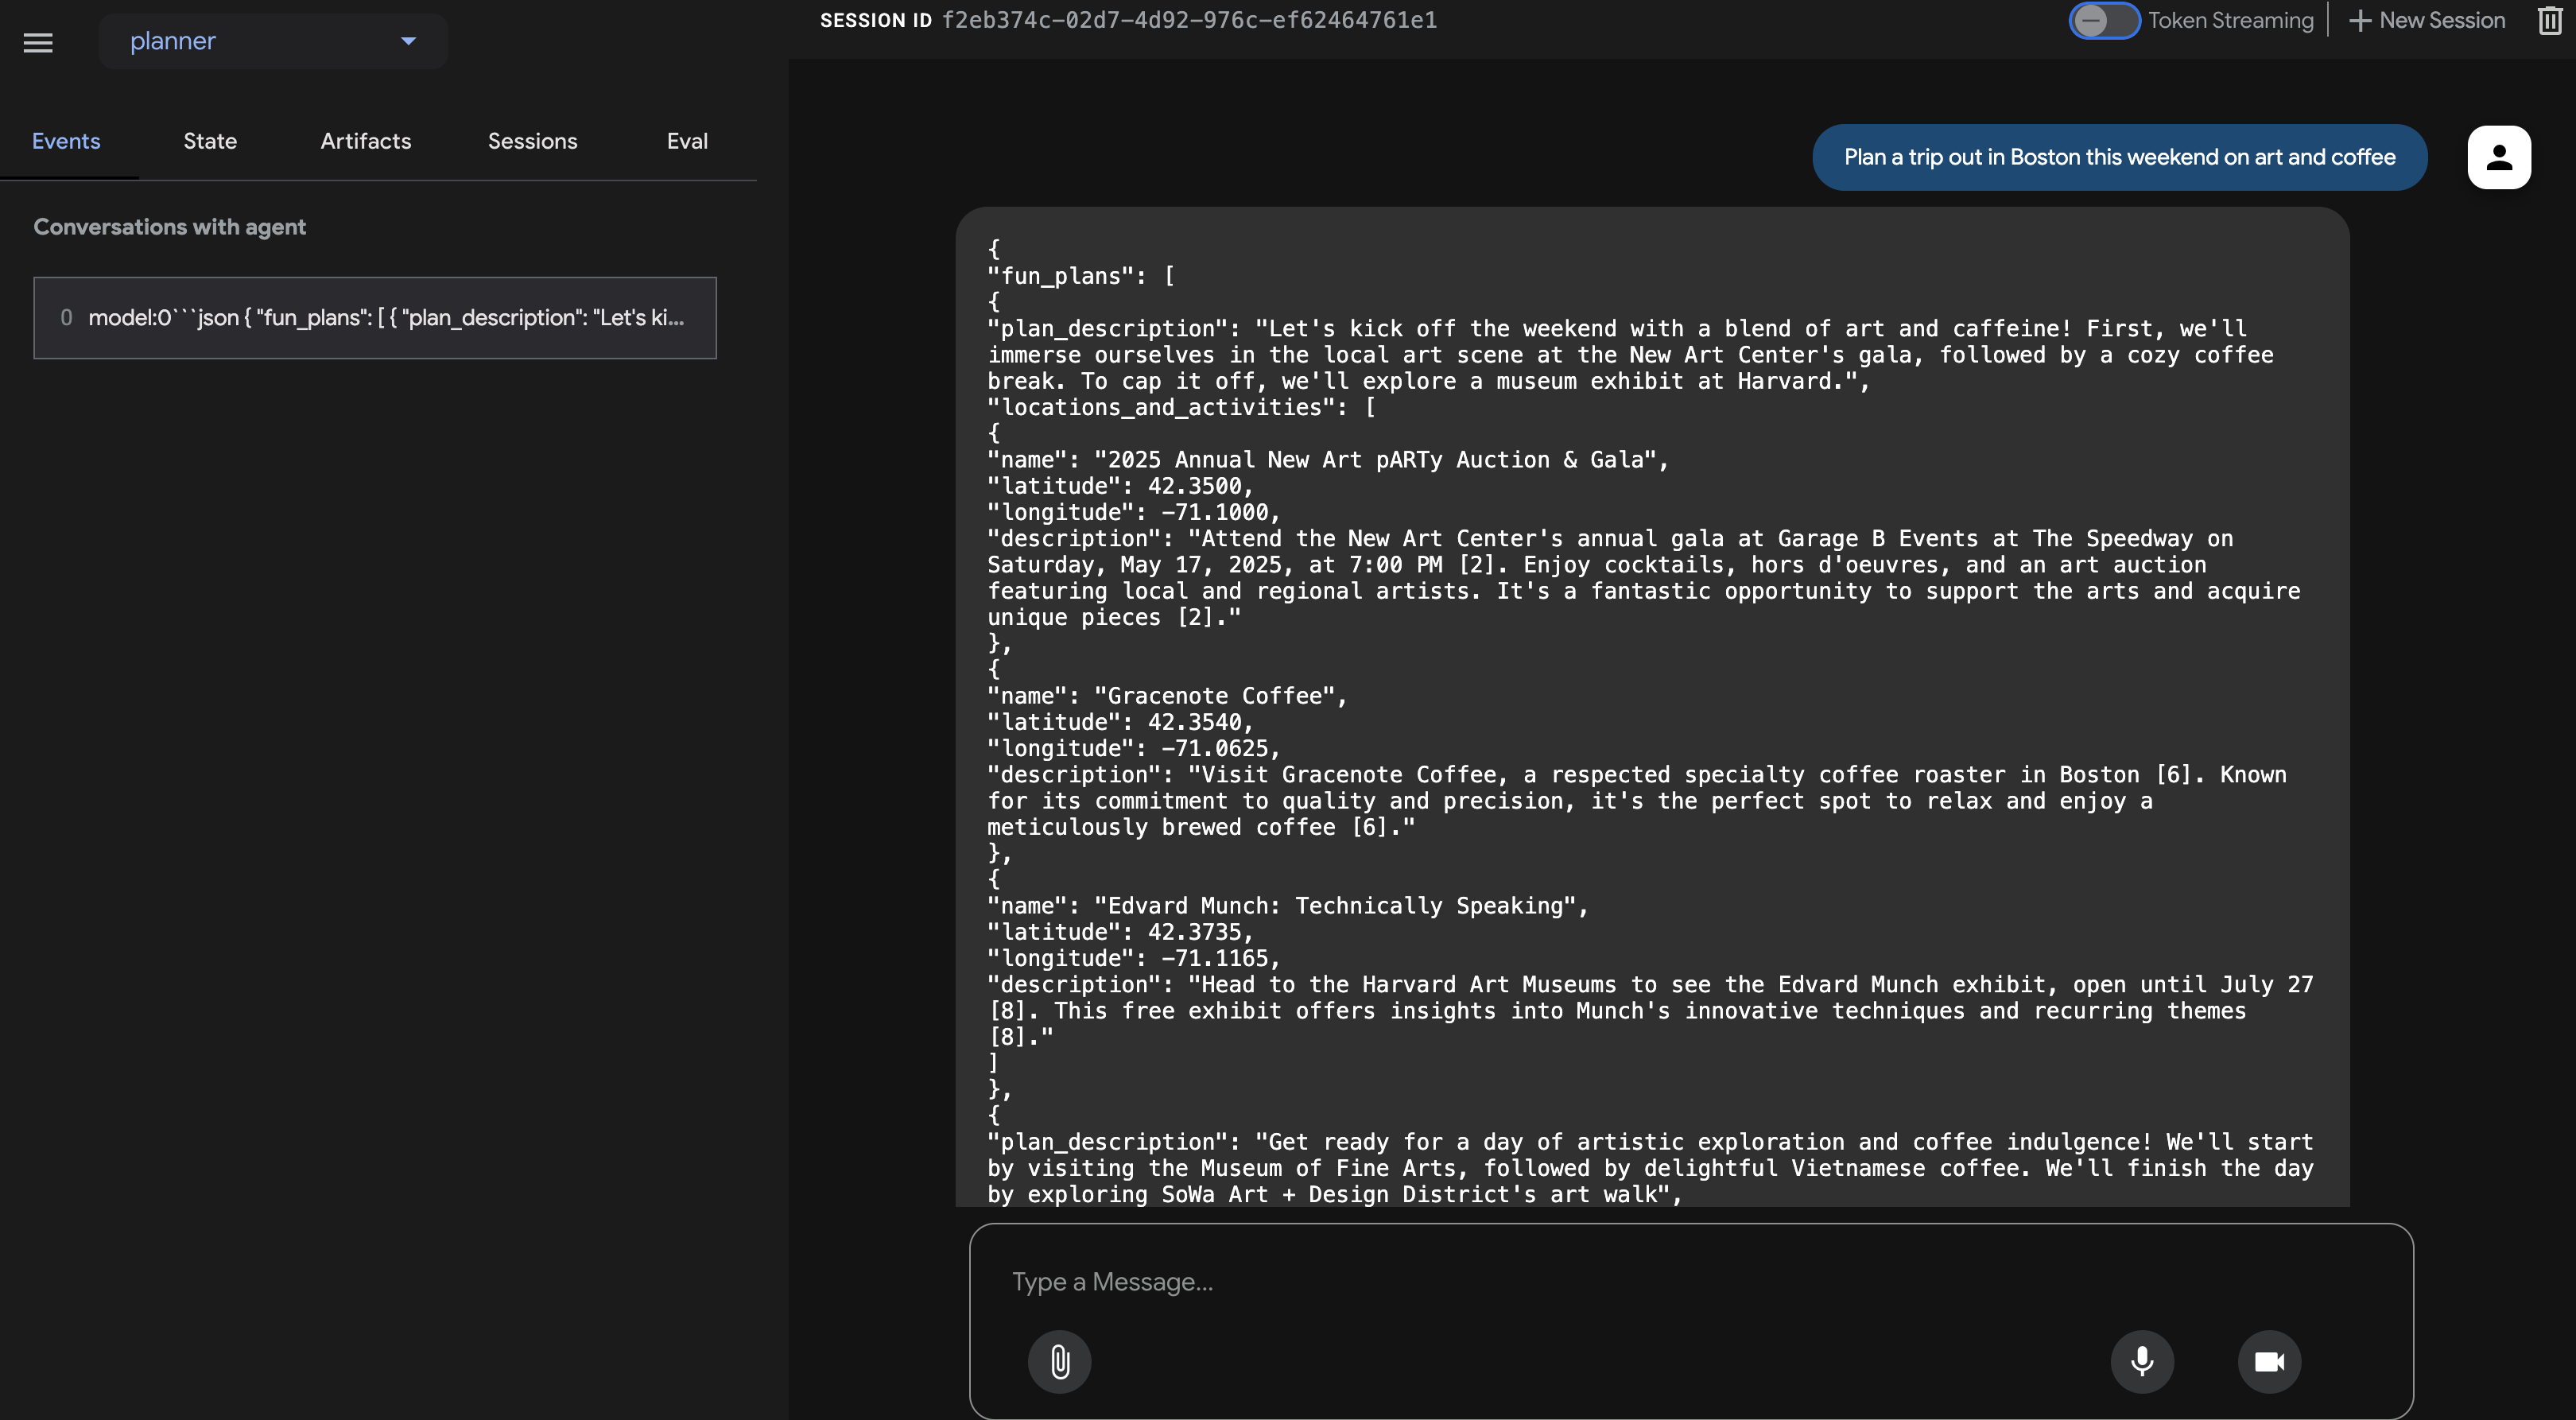View the Sessions tab
This screenshot has height=1420, width=2576.
point(532,141)
